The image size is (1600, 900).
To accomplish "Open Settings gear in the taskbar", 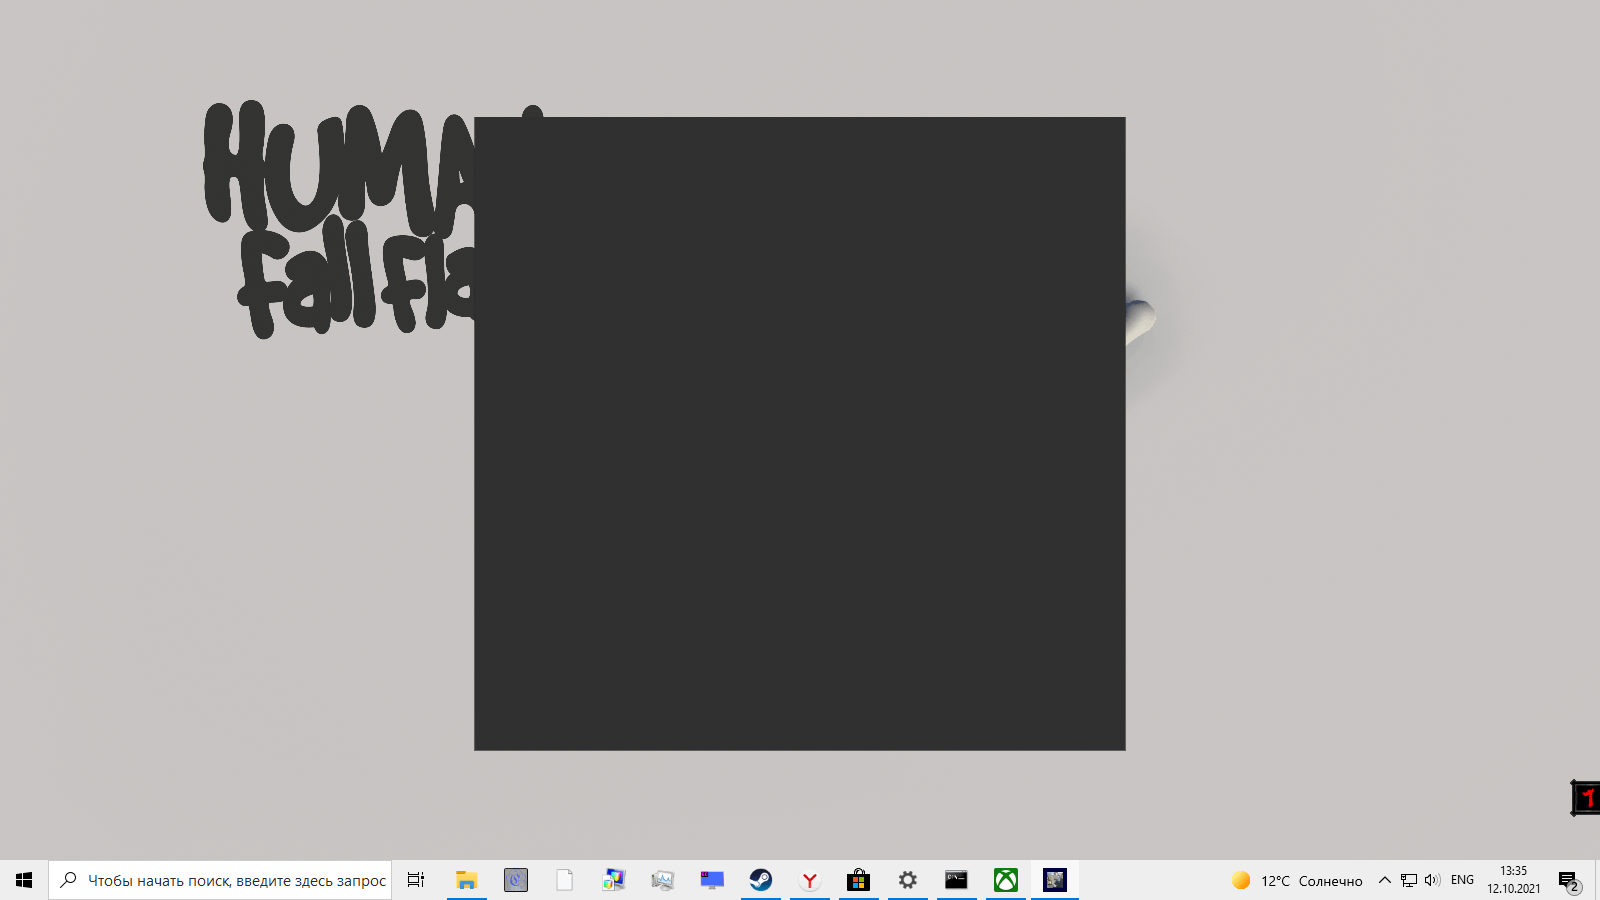I will coord(907,880).
